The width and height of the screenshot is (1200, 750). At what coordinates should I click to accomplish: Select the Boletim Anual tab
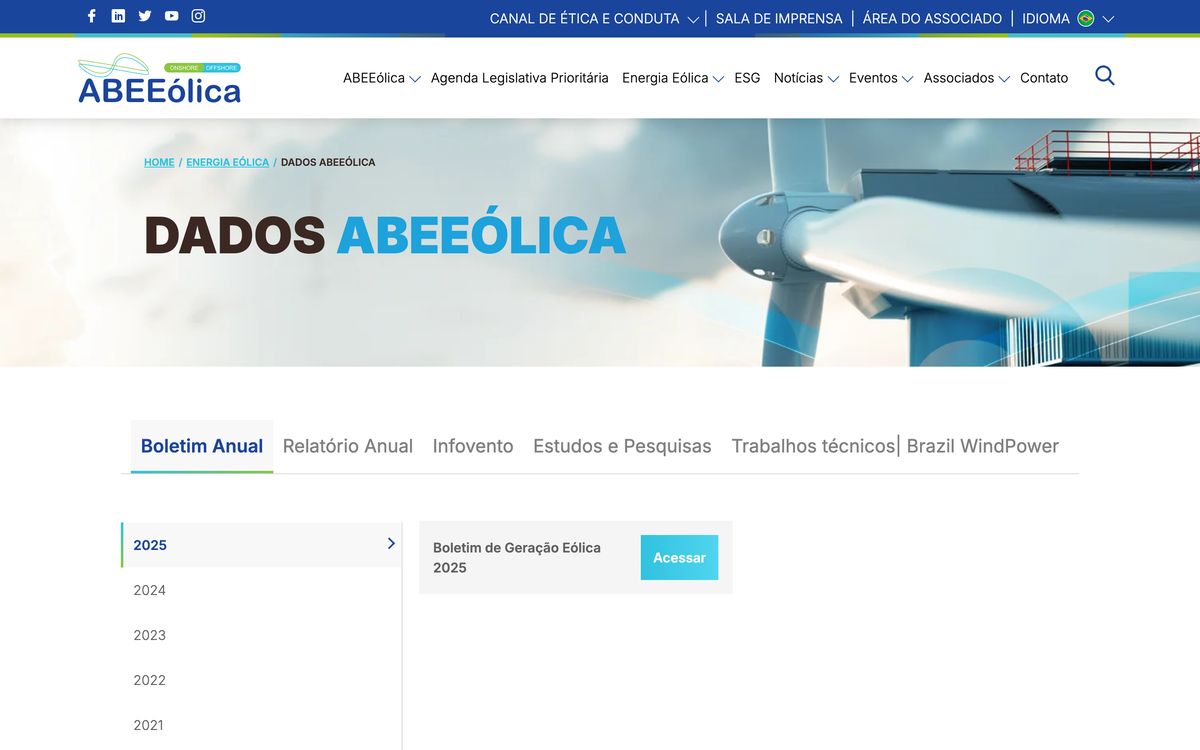point(202,446)
